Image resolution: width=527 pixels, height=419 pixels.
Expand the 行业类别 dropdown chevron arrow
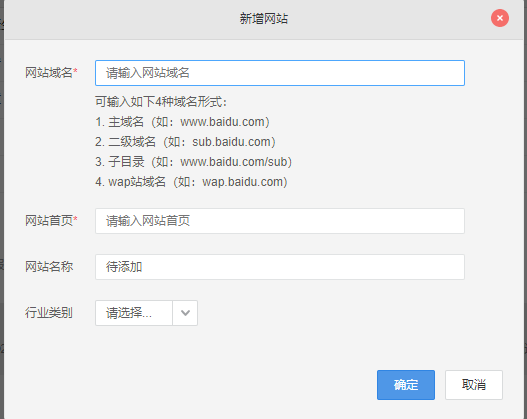[x=185, y=313]
